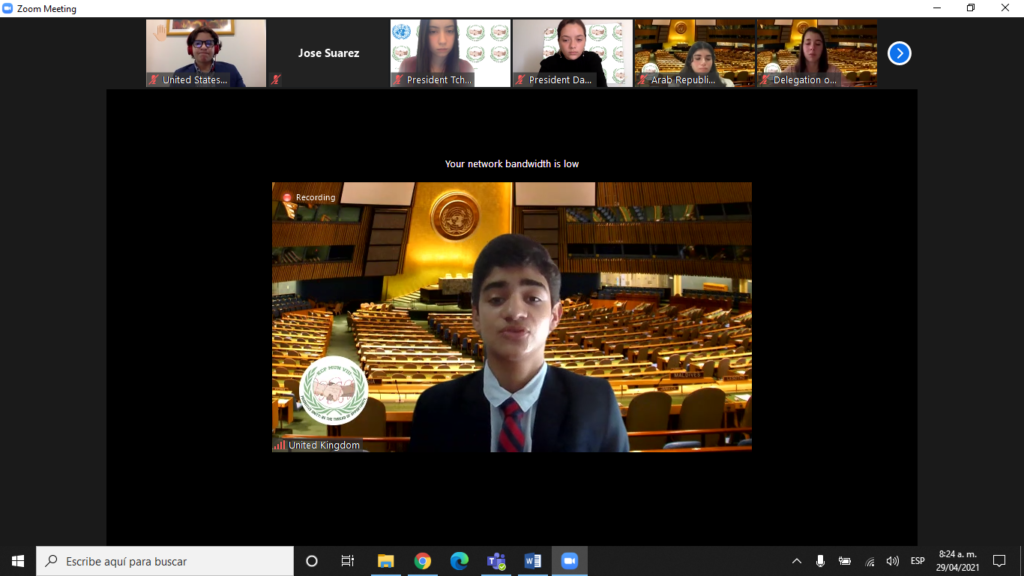Show more participants with the blue arrow
This screenshot has height=576, width=1024.
point(898,53)
